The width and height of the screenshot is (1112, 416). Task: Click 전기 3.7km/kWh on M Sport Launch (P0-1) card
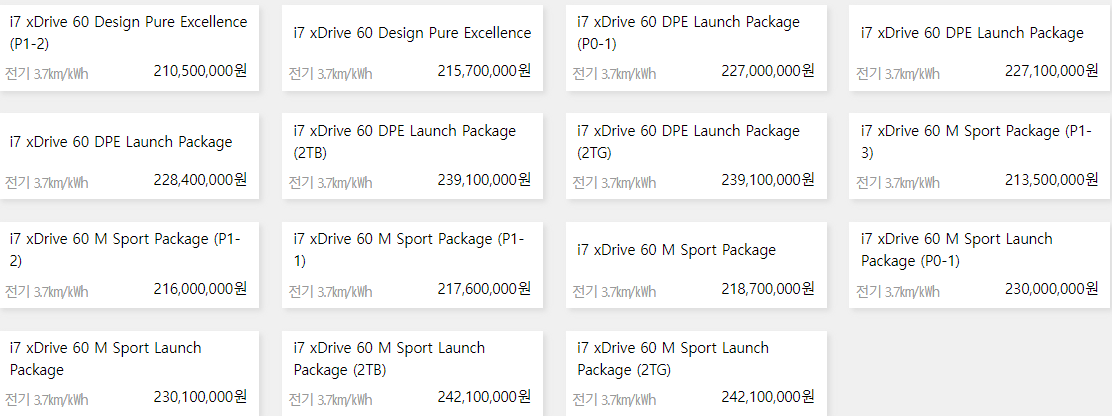(x=898, y=291)
